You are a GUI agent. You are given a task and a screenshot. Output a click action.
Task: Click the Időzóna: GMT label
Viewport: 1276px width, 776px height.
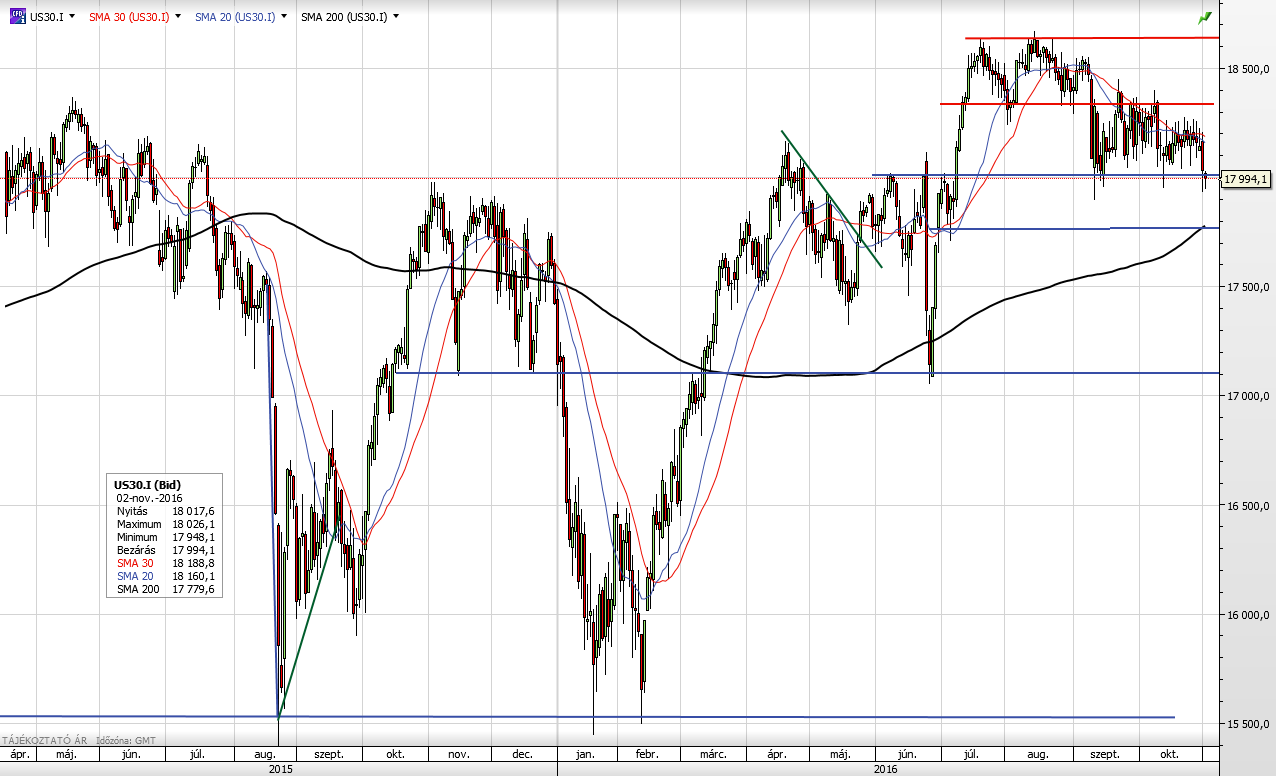(x=127, y=740)
